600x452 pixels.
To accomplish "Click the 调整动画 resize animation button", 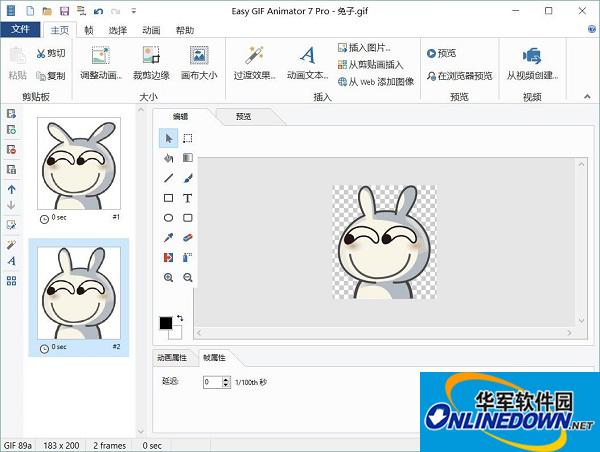I will click(x=101, y=63).
